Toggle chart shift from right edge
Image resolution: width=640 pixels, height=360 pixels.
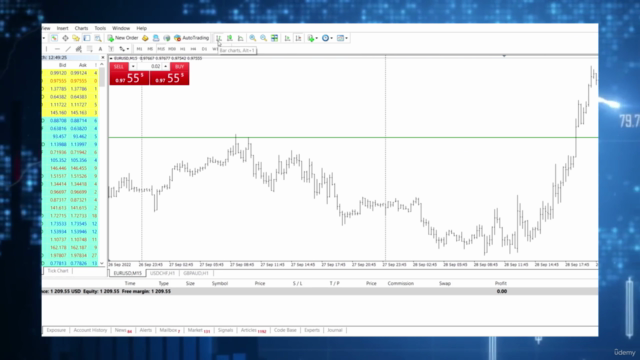(298, 38)
